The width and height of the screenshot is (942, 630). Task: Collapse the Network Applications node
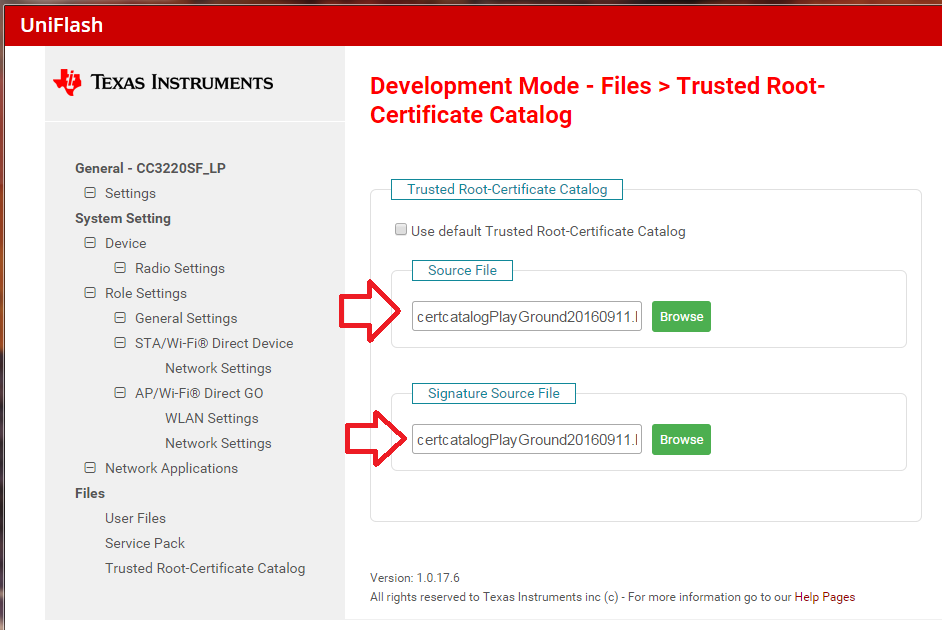pos(90,468)
